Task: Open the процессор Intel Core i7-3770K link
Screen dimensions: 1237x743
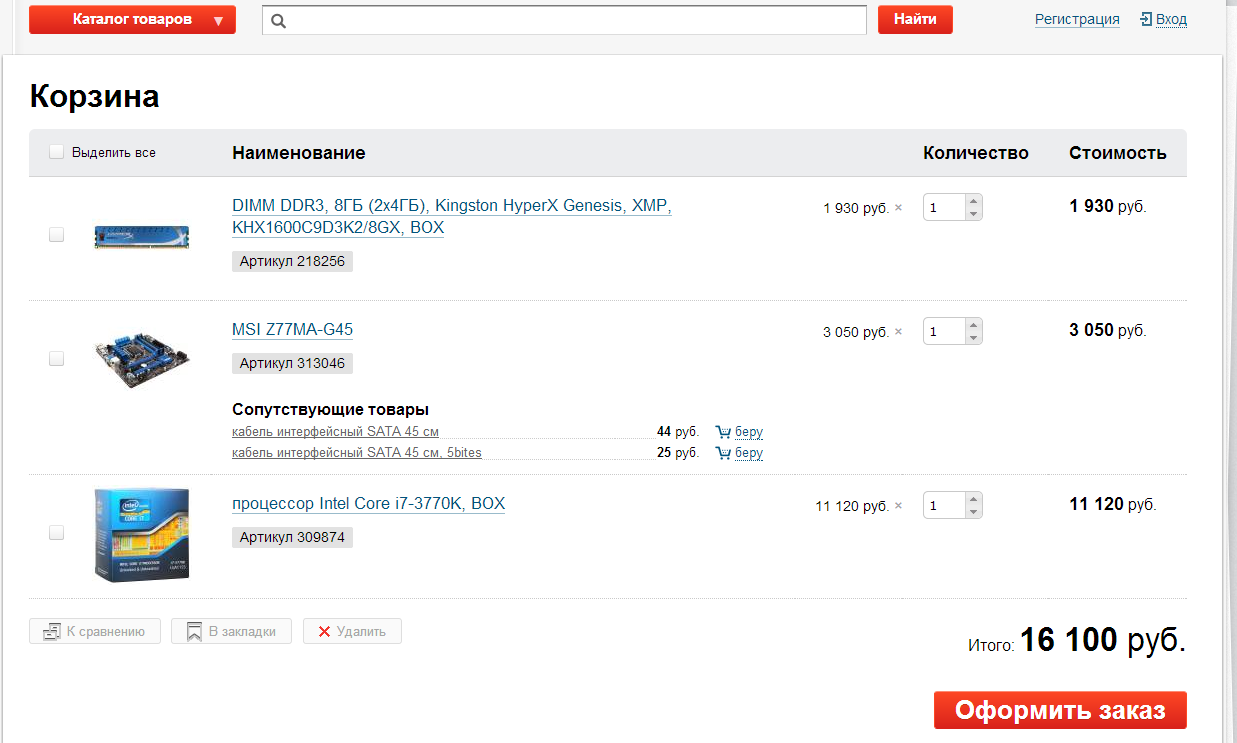Action: click(368, 503)
